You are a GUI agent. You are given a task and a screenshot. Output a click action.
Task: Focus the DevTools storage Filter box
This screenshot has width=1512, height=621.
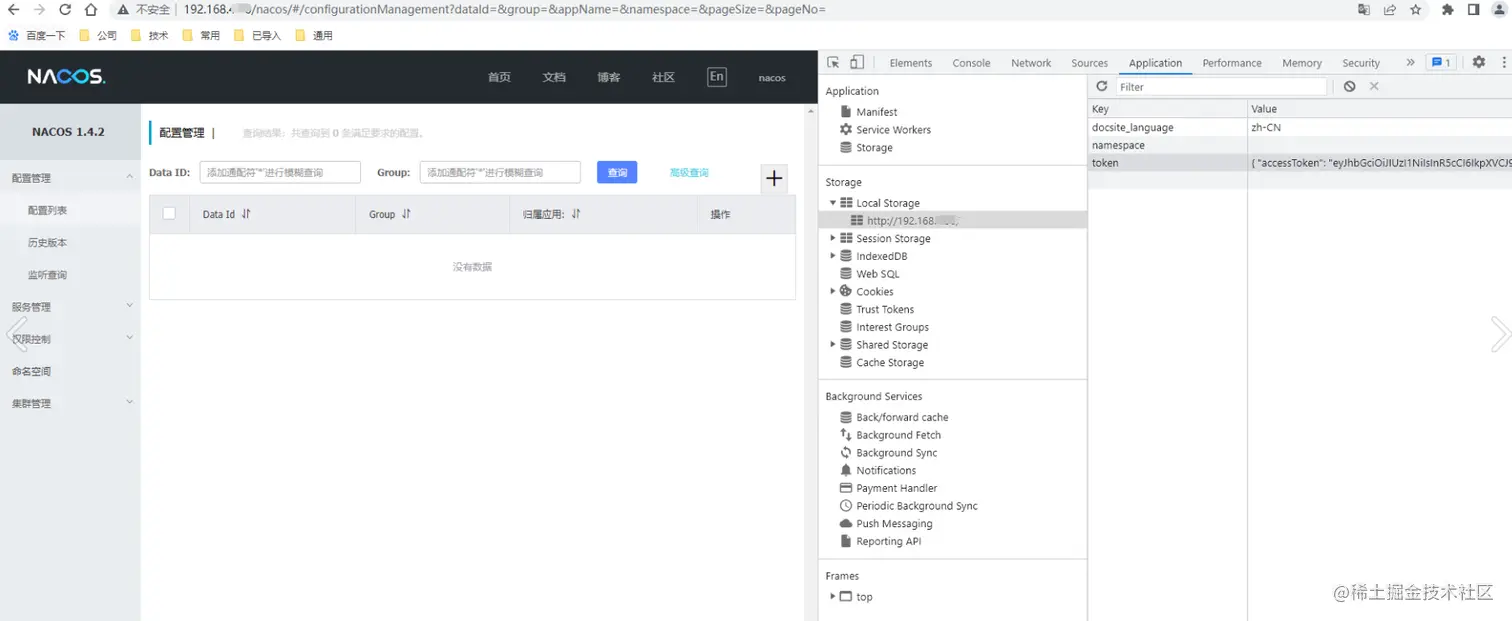coord(1221,86)
